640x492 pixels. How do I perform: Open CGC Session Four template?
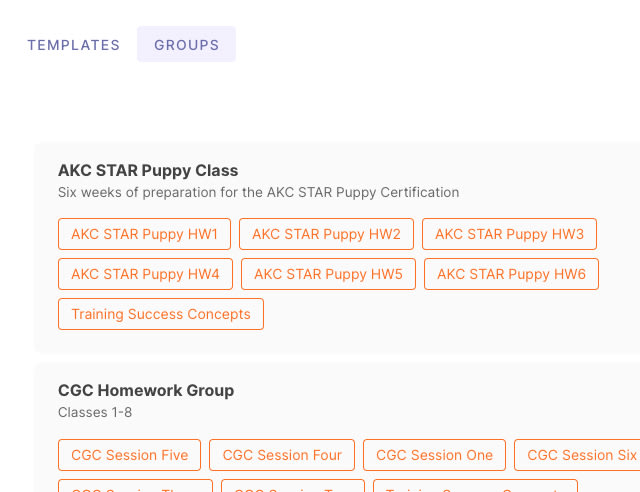coord(282,455)
